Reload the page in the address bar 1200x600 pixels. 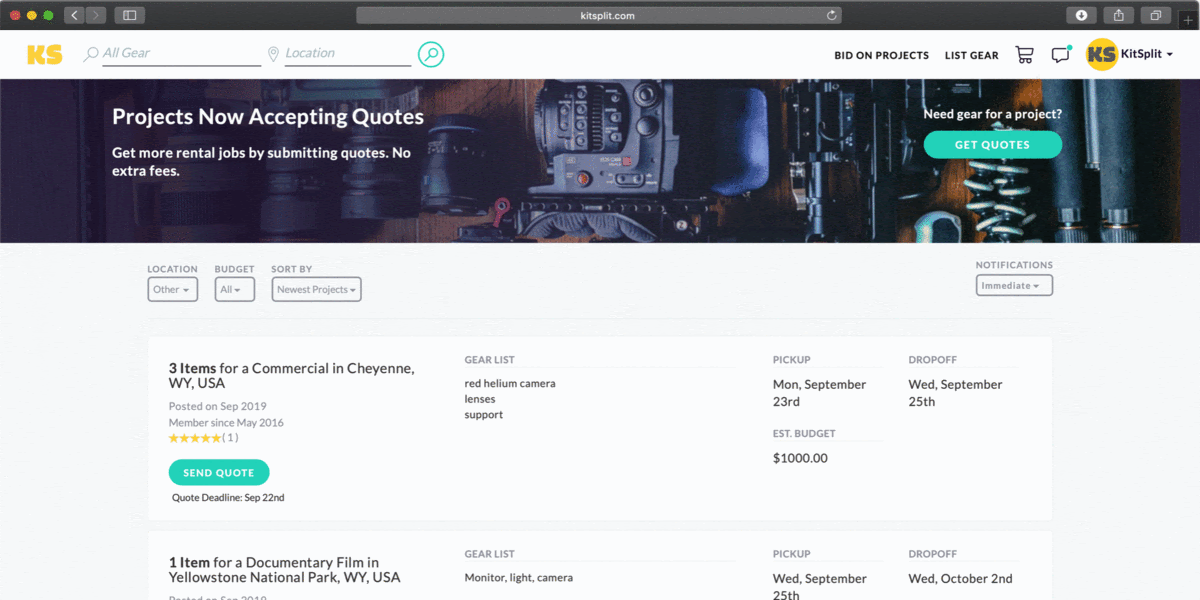(831, 15)
